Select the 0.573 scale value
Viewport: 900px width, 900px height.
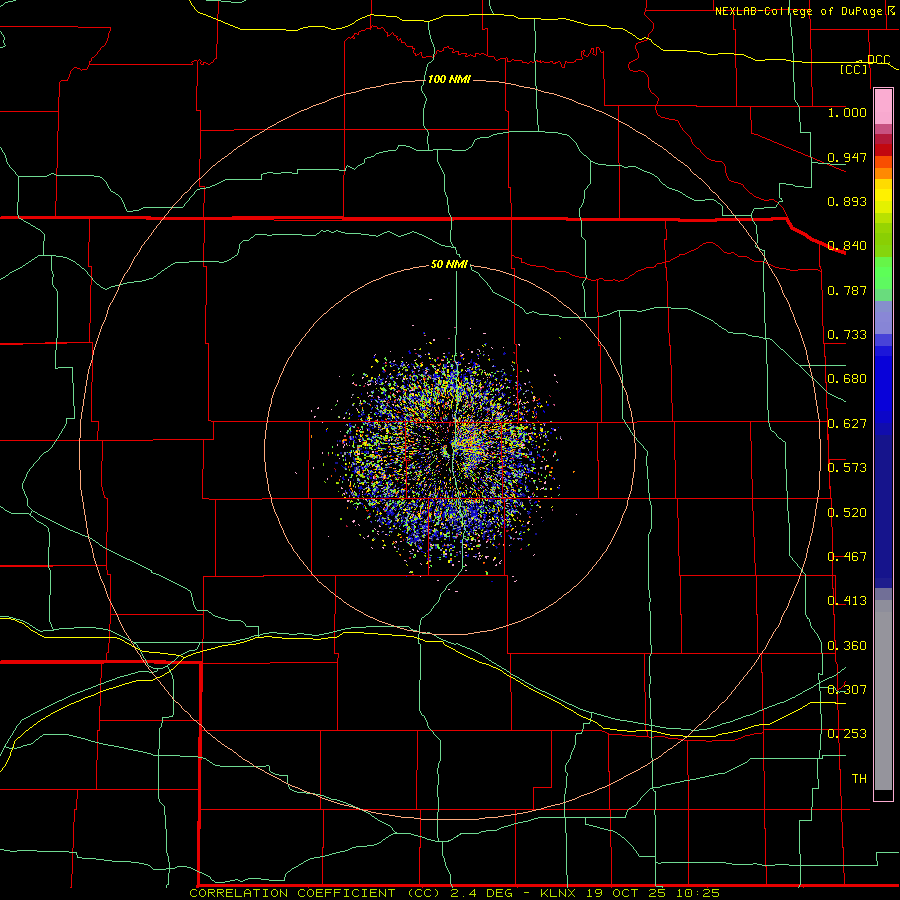(847, 468)
